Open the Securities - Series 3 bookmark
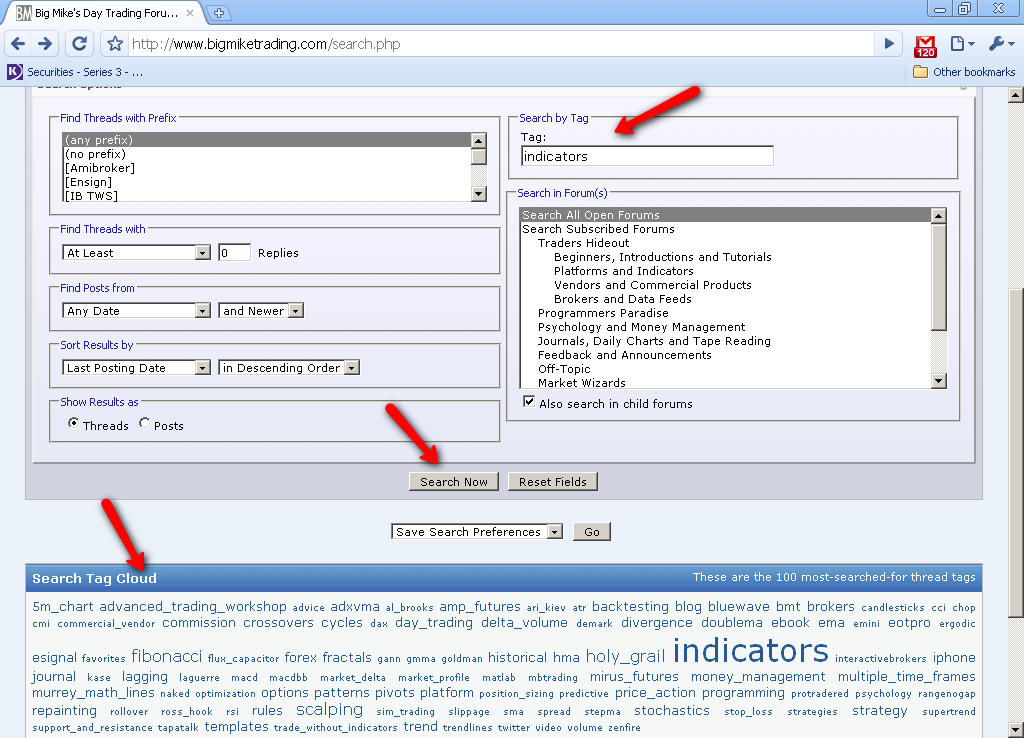The height and width of the screenshot is (738, 1024). pyautogui.click(x=75, y=72)
